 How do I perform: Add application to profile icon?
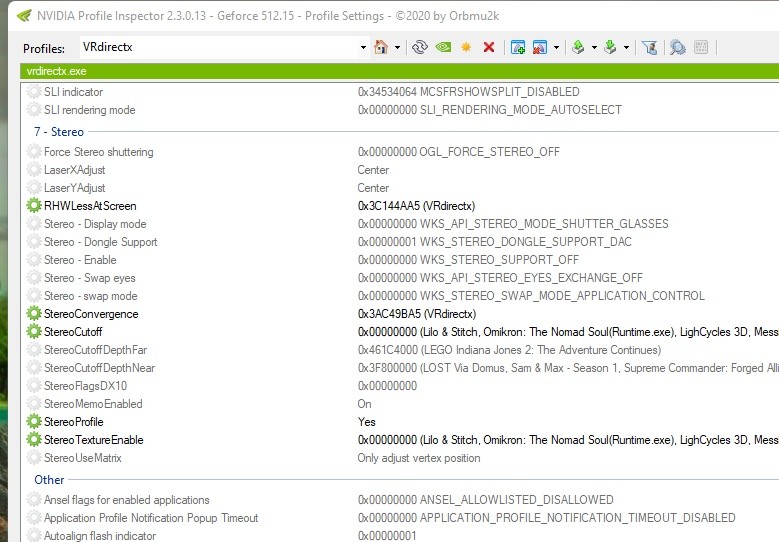pyautogui.click(x=518, y=47)
